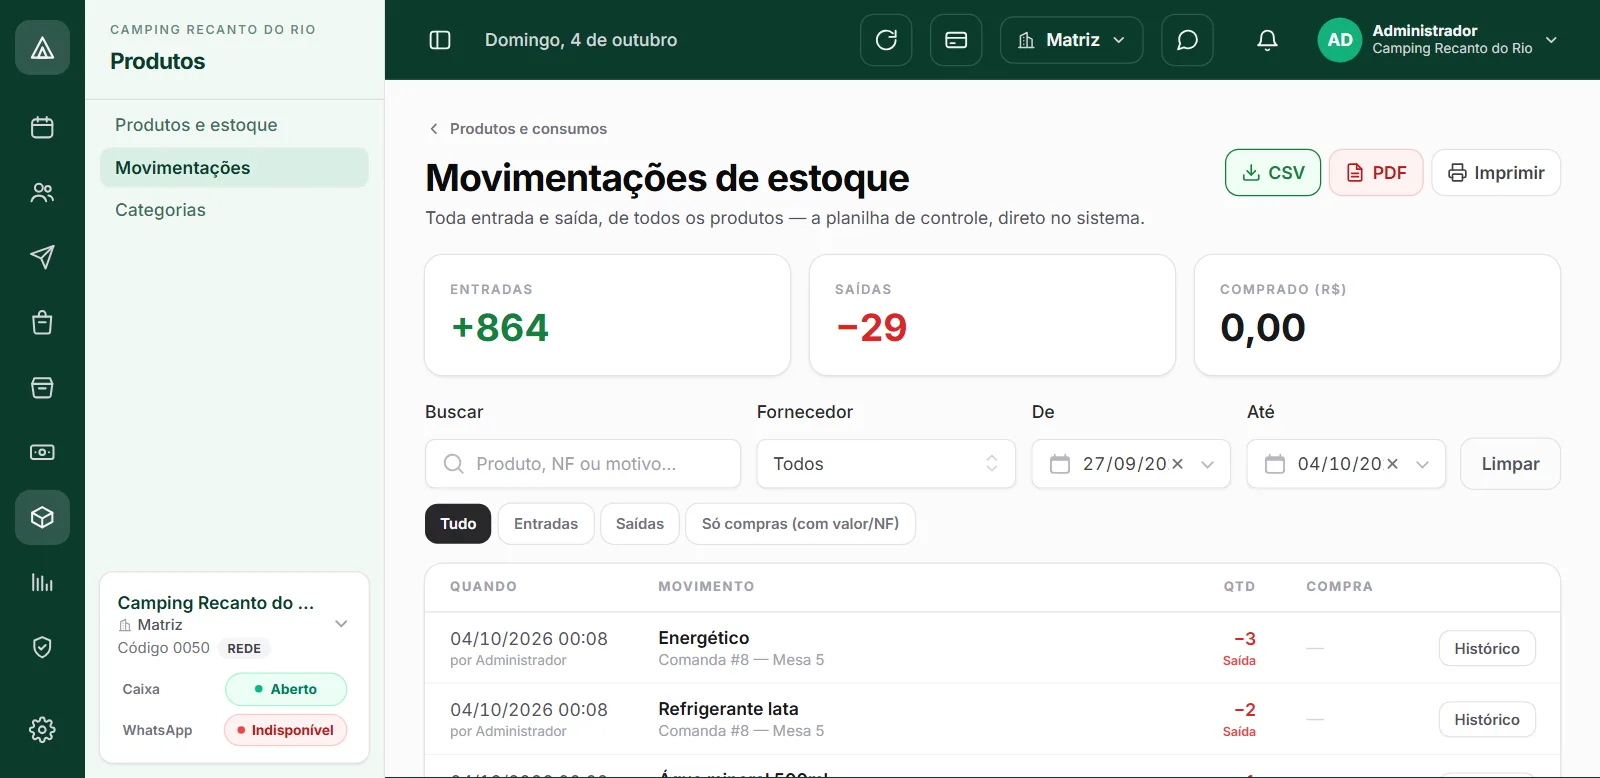This screenshot has height=778, width=1600.
Task: Click the card icon button in top bar
Action: [x=956, y=40]
